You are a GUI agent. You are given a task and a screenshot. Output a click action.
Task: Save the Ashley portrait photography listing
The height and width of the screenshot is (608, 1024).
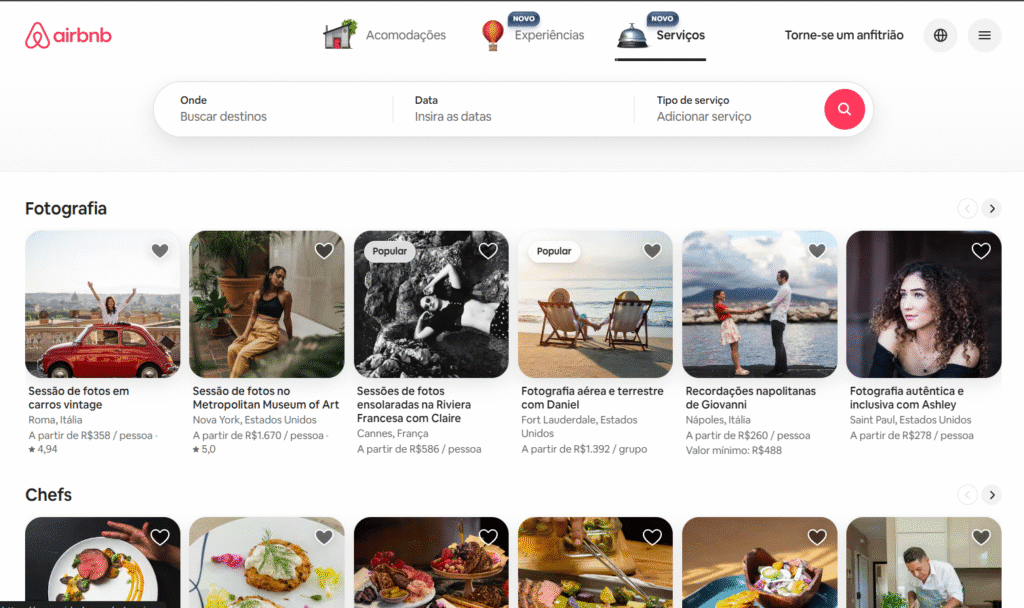click(981, 251)
